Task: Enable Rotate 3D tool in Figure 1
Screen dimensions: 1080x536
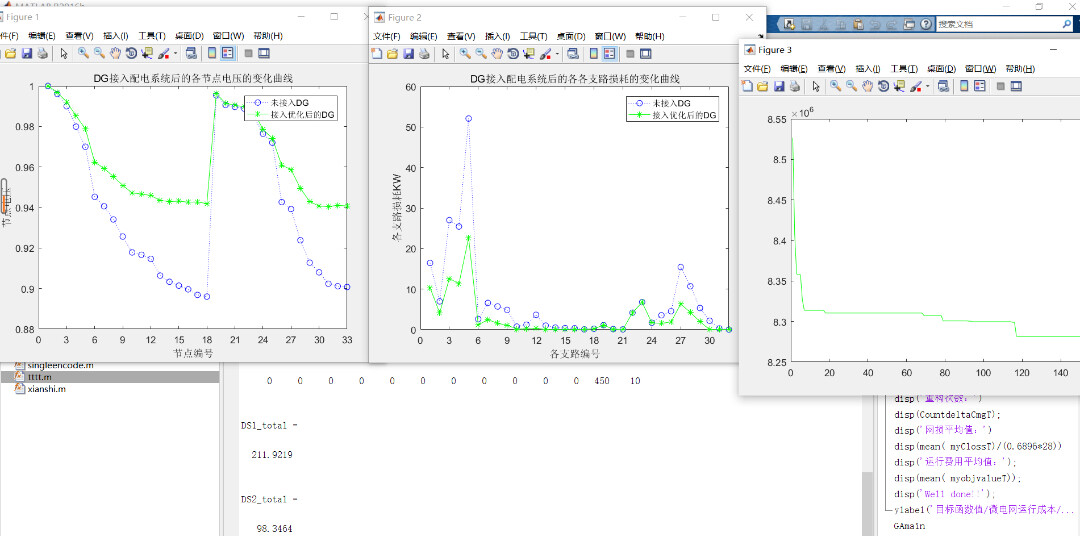Action: click(x=131, y=53)
